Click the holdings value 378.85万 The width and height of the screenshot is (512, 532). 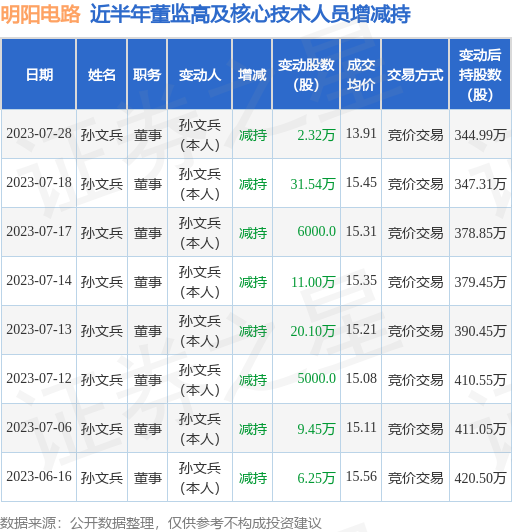click(480, 233)
